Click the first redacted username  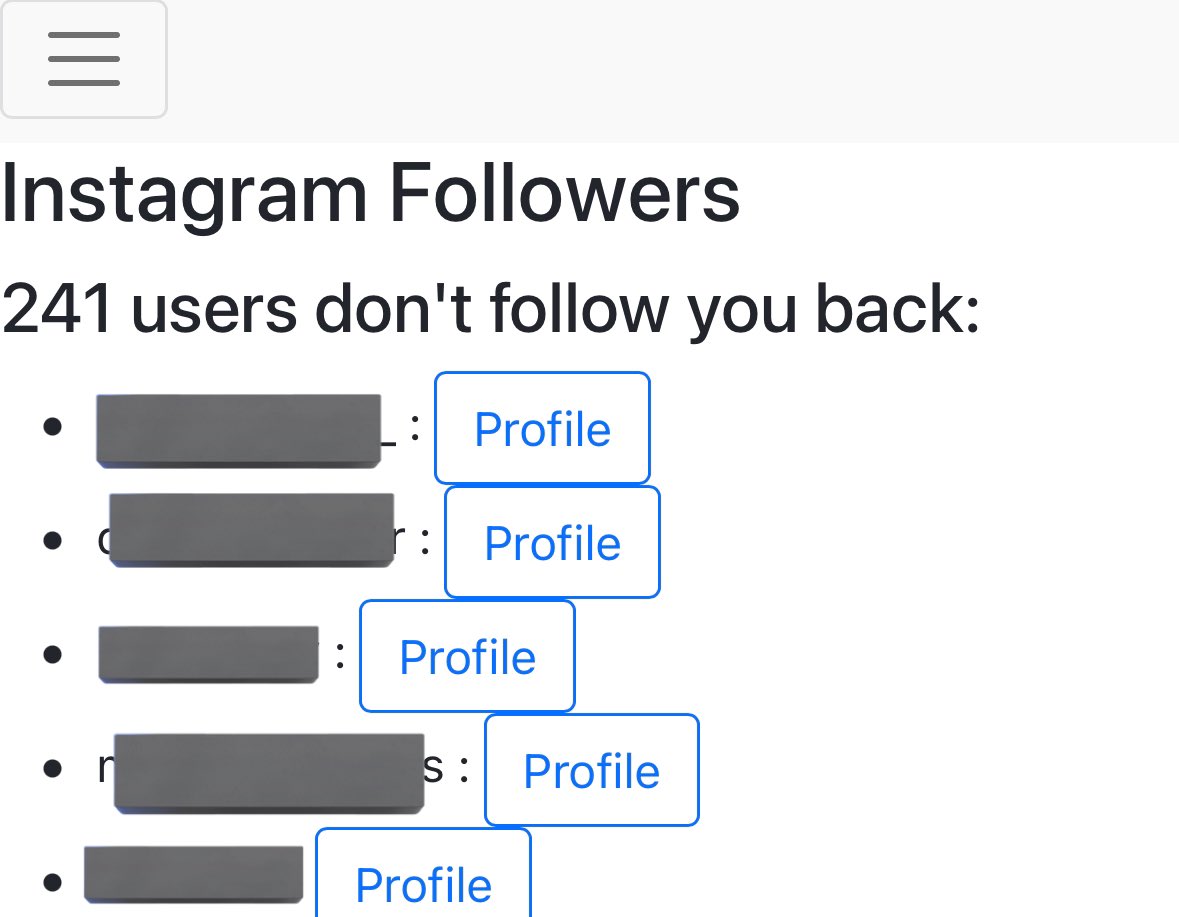(239, 430)
